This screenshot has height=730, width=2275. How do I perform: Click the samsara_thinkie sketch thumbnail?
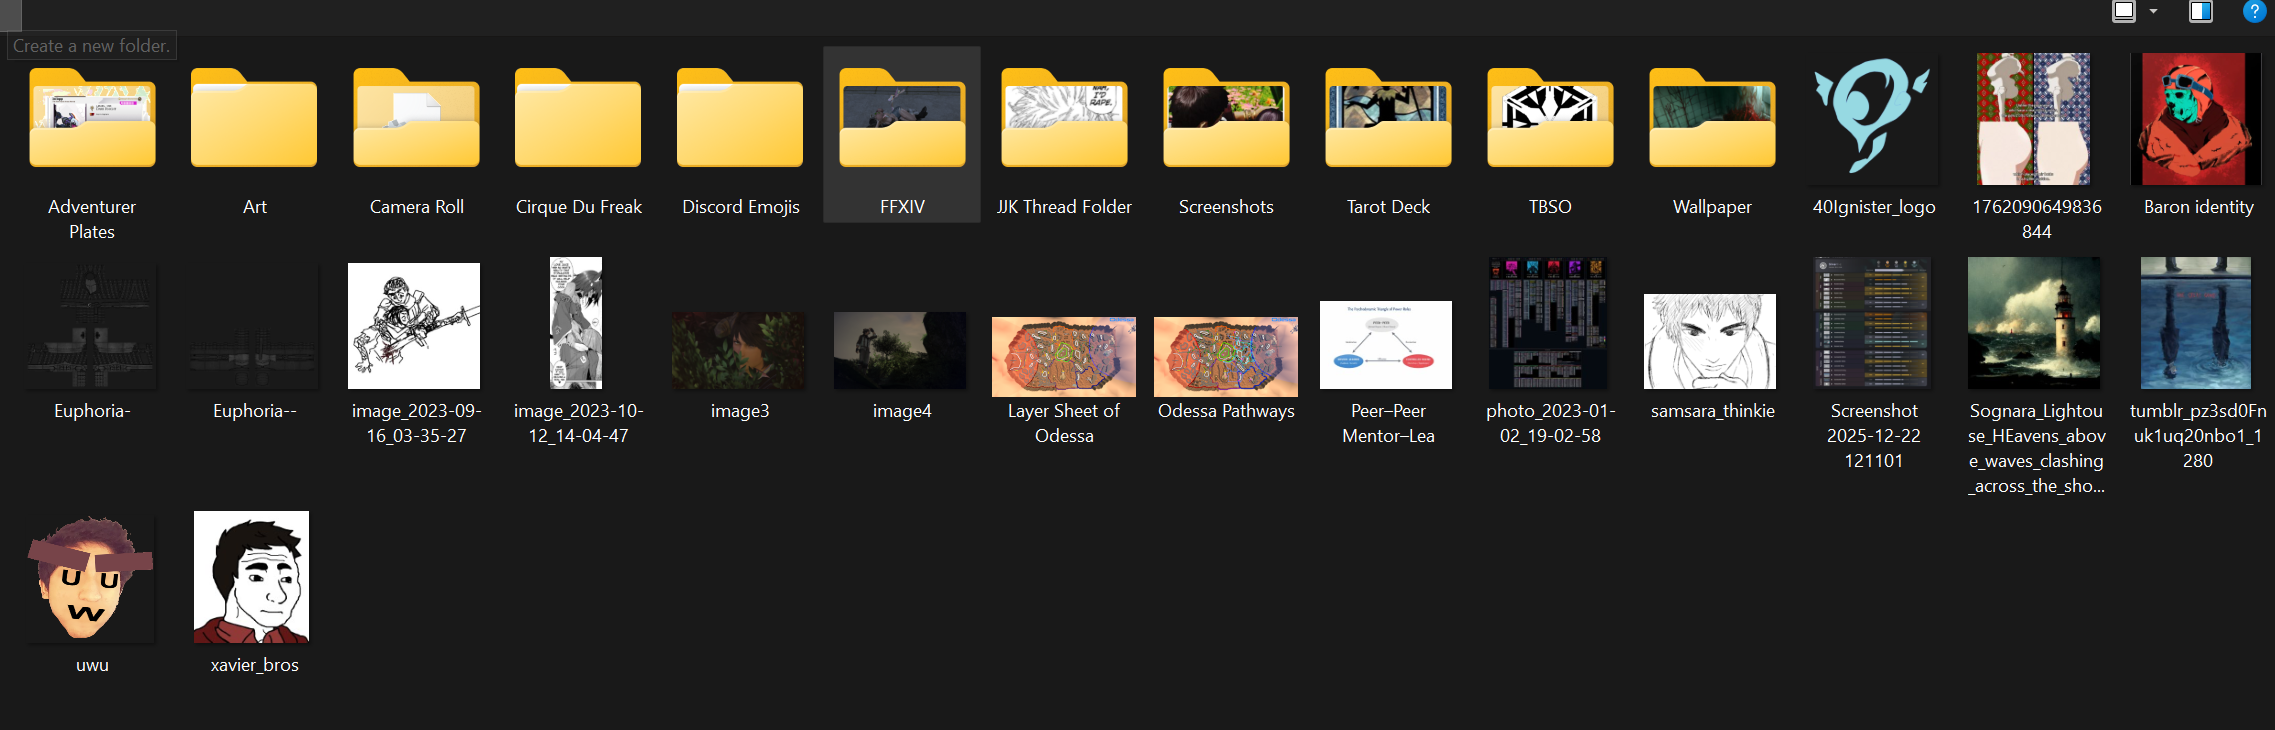tap(1710, 341)
